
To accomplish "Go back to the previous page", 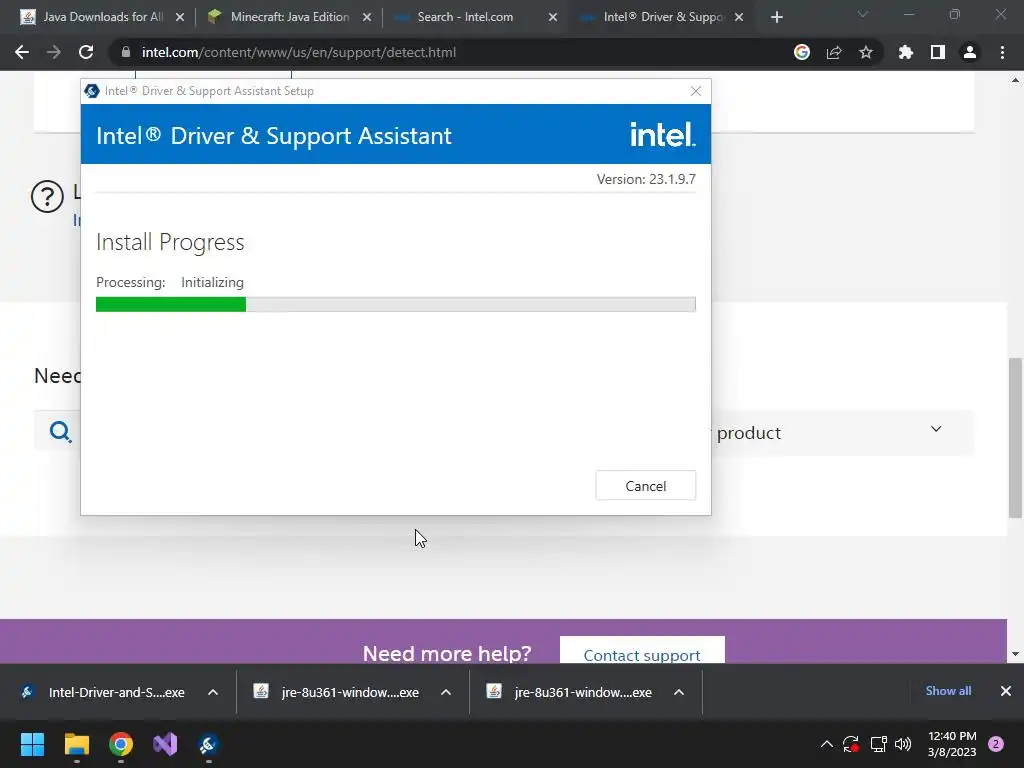I will click(x=22, y=52).
